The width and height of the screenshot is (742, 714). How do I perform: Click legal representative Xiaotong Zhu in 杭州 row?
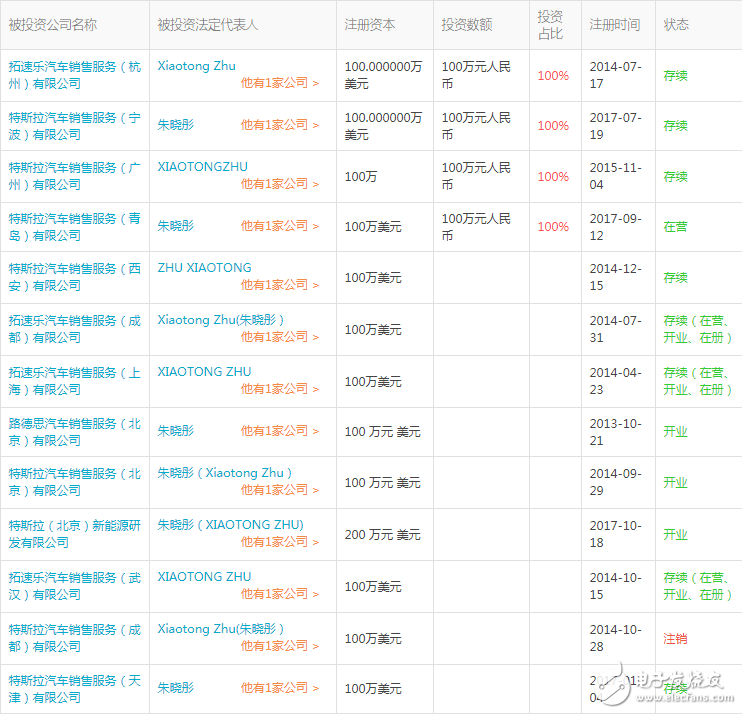pos(196,66)
